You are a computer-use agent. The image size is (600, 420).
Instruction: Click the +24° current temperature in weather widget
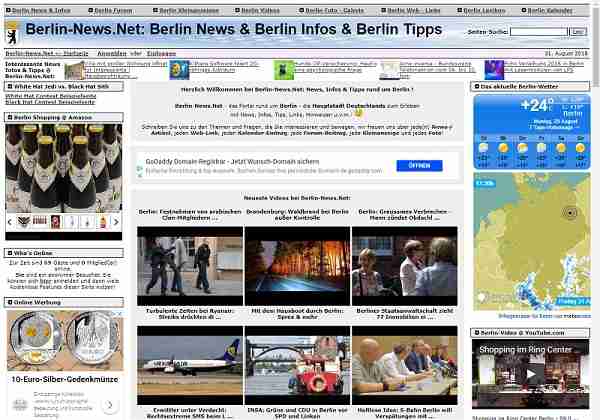click(x=537, y=105)
